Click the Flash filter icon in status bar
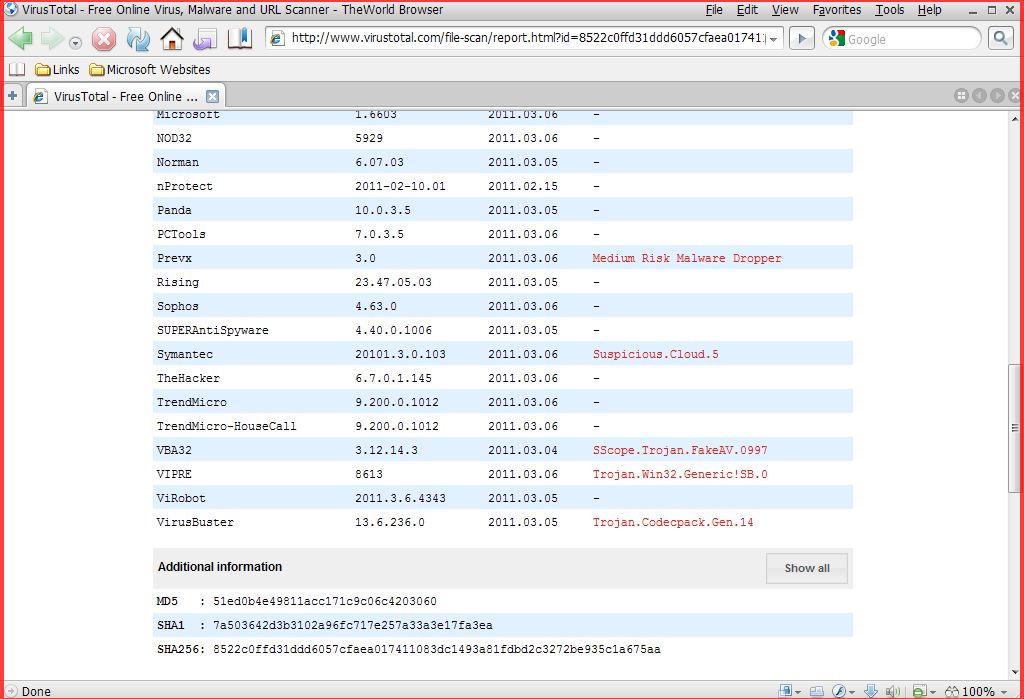The width and height of the screenshot is (1024, 699). point(839,691)
